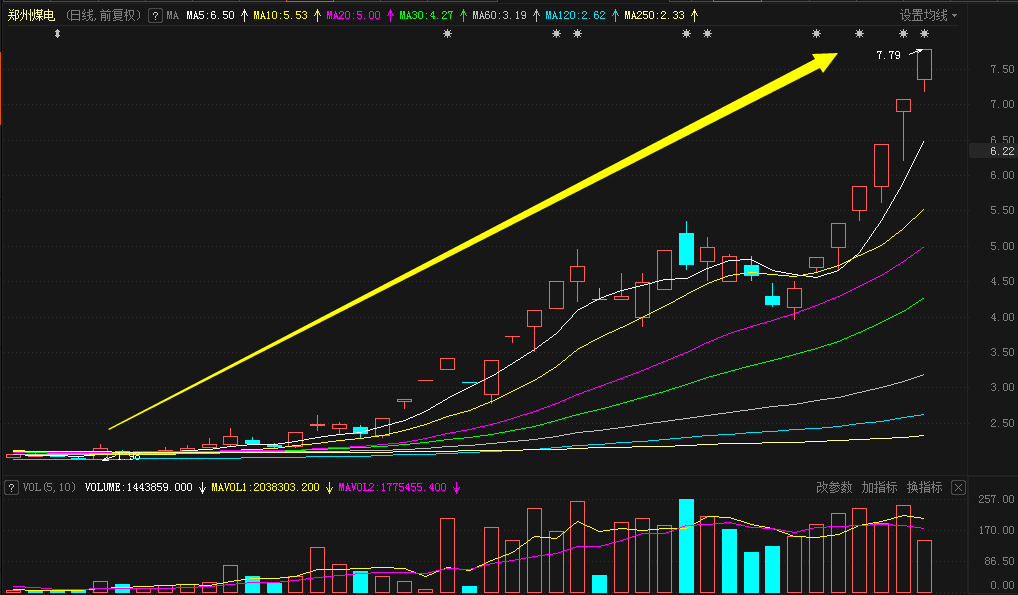This screenshot has width=1018, height=595.
Task: Click the VOLUME:1443859.000 readout
Action: click(138, 487)
